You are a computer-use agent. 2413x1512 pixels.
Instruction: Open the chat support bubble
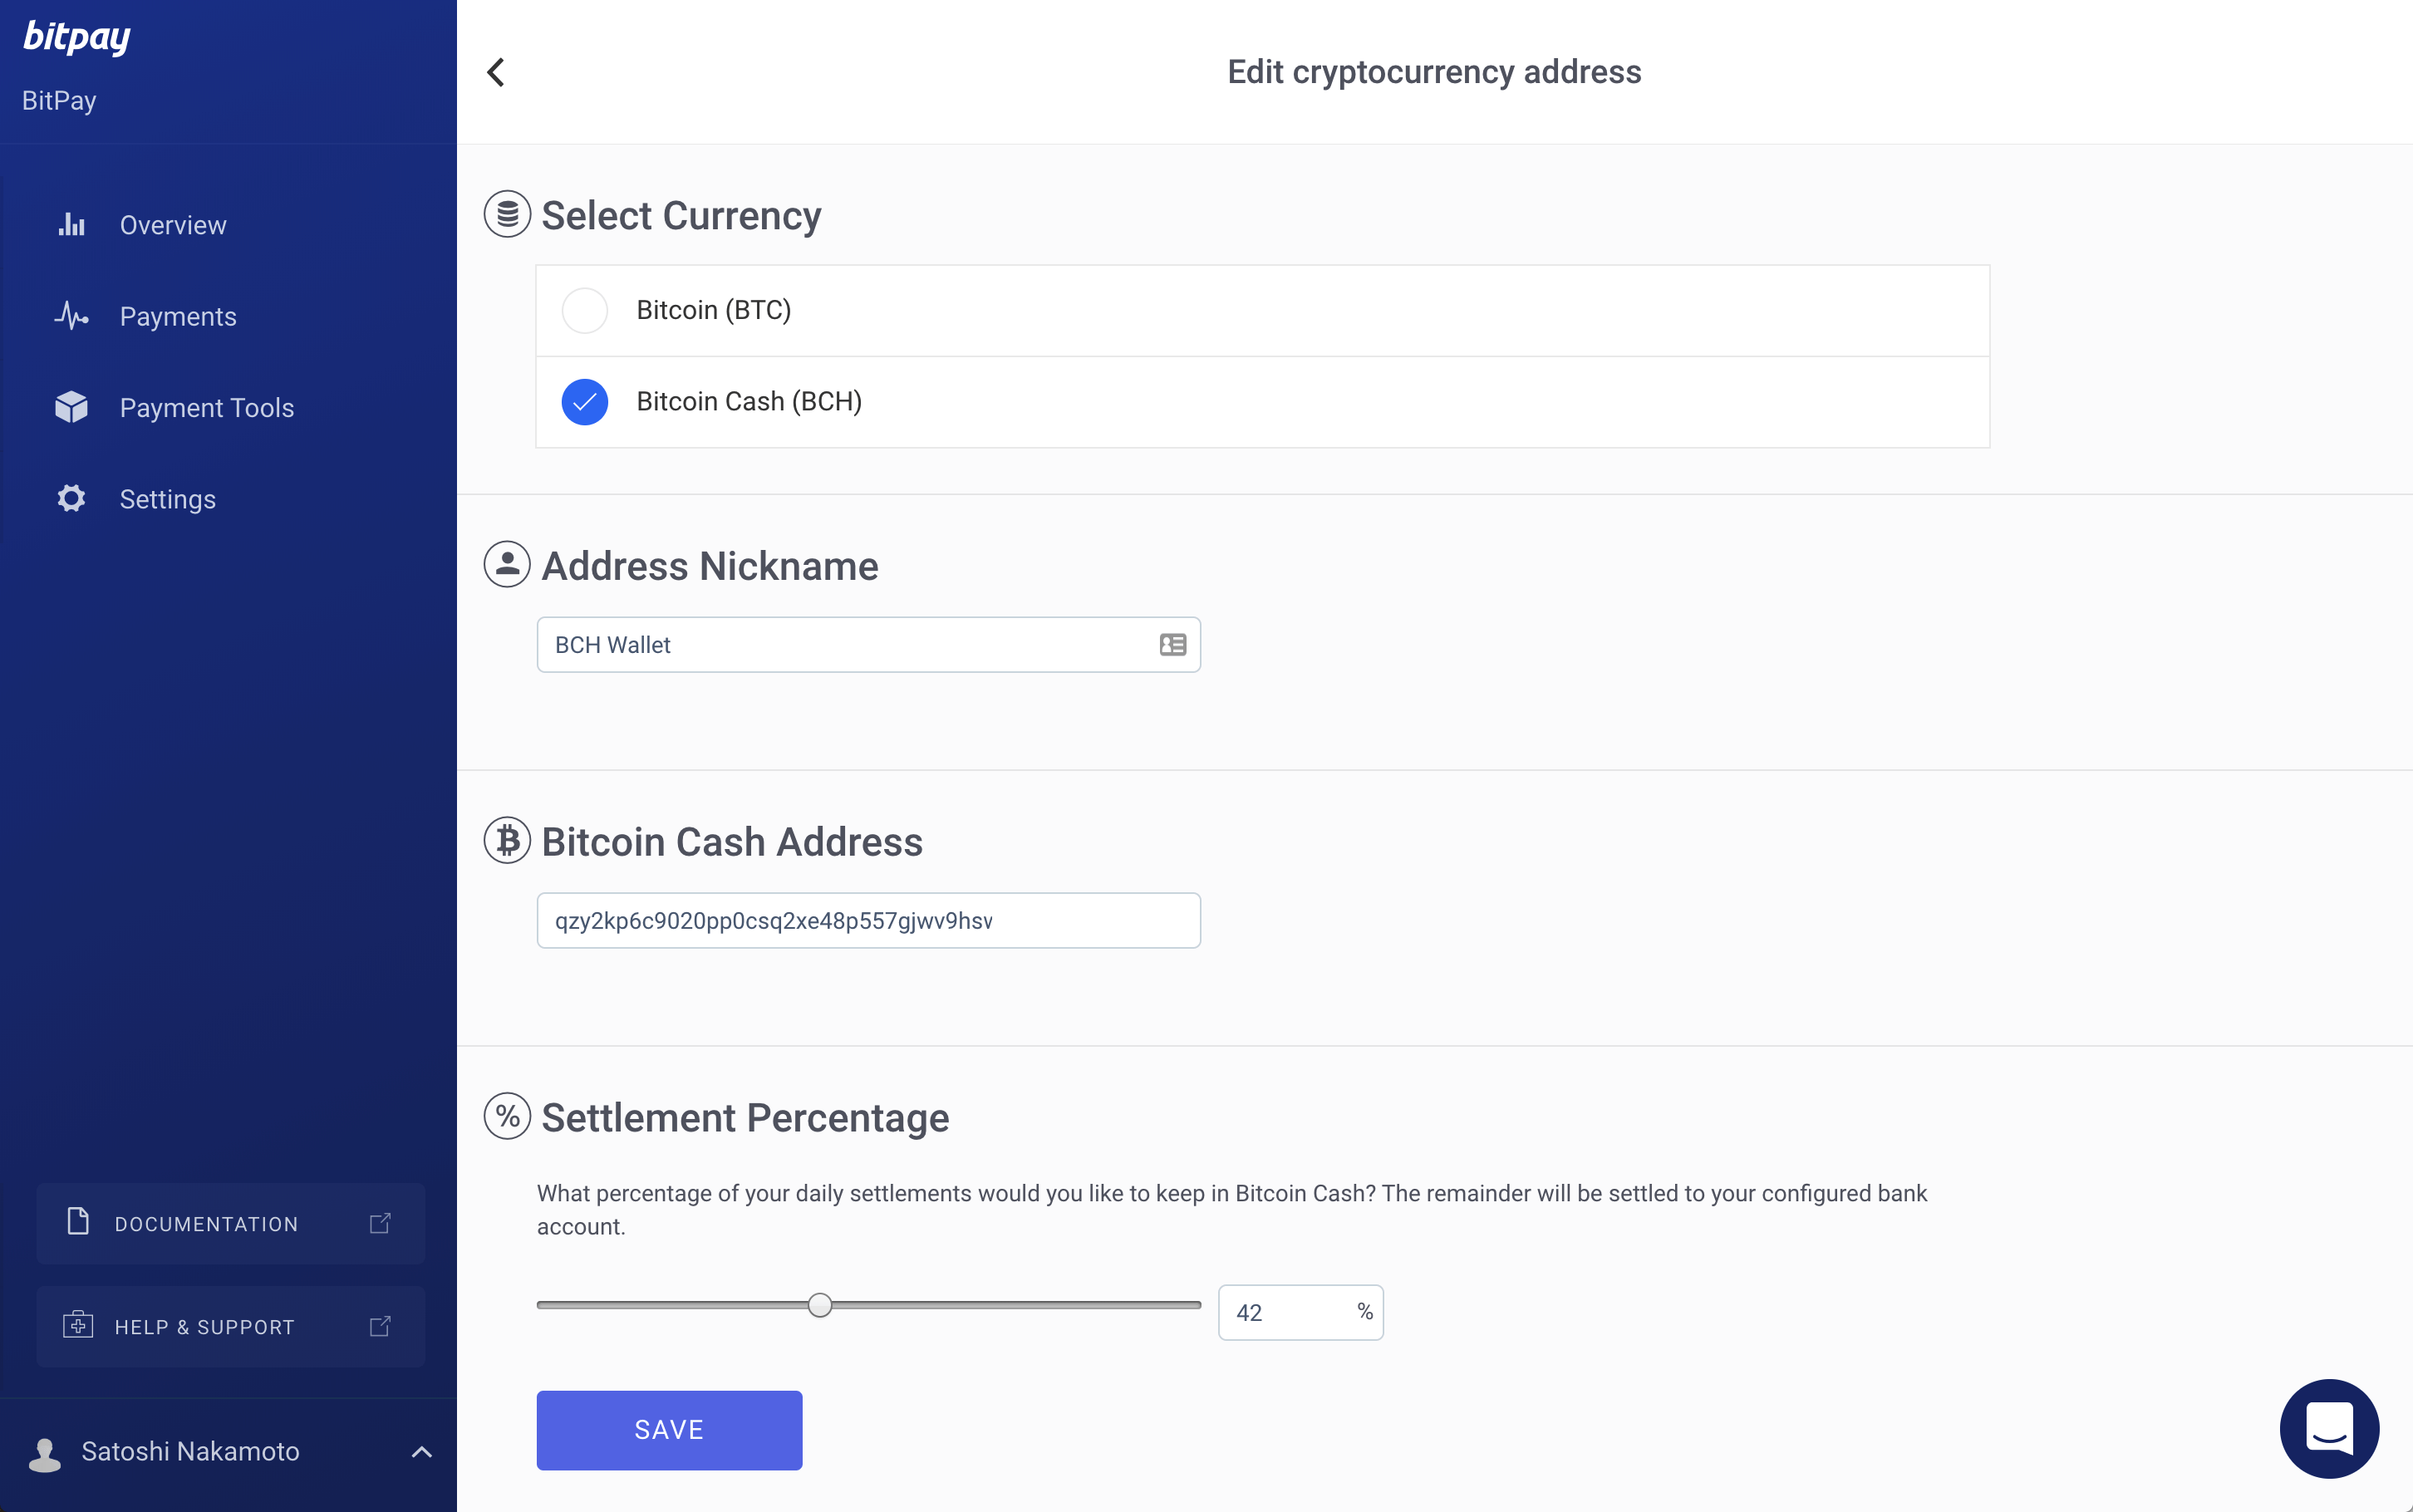click(2328, 1428)
